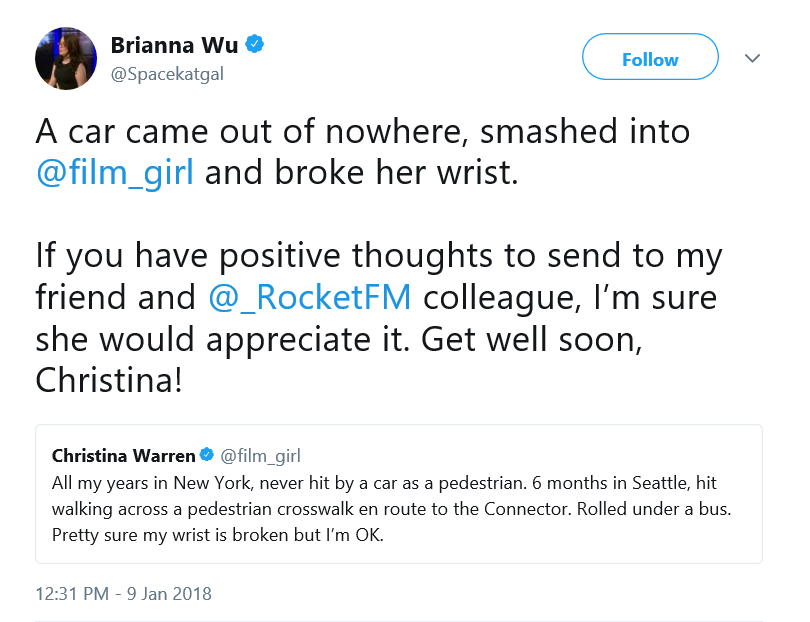810x622 pixels.
Task: Click the 'Rolled under a bus' sentence
Action: click(654, 509)
